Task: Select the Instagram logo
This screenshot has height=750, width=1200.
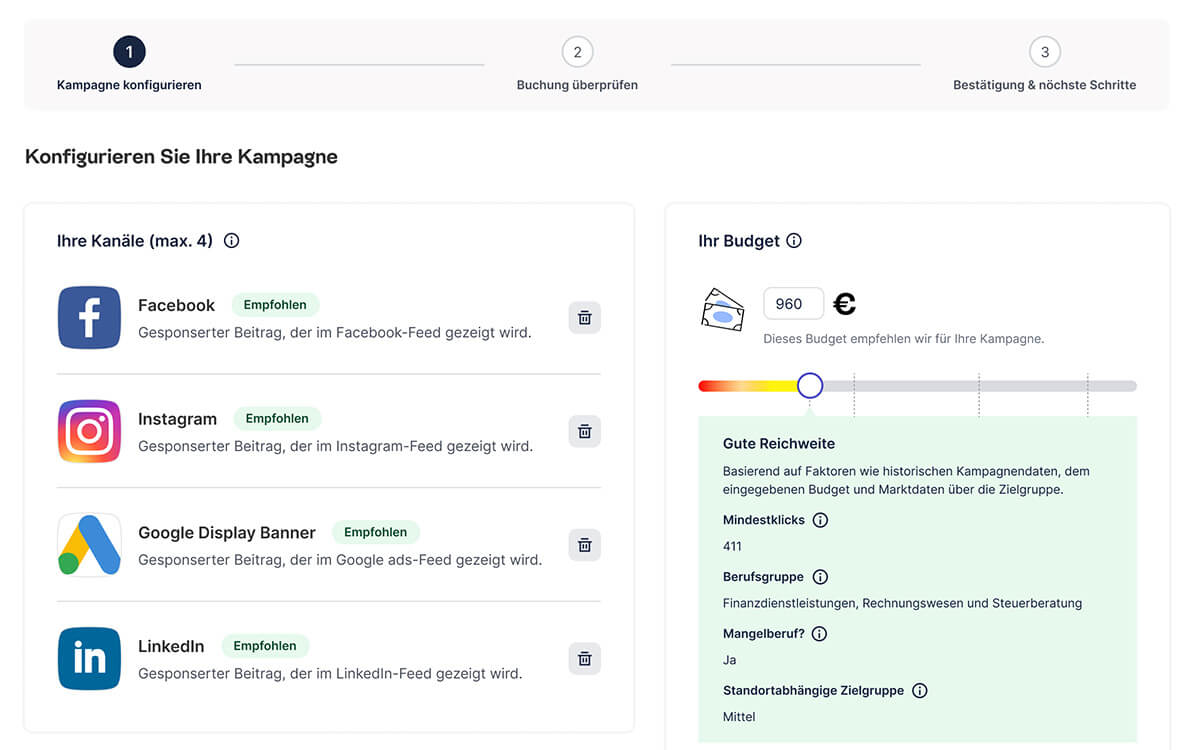Action: pos(89,431)
